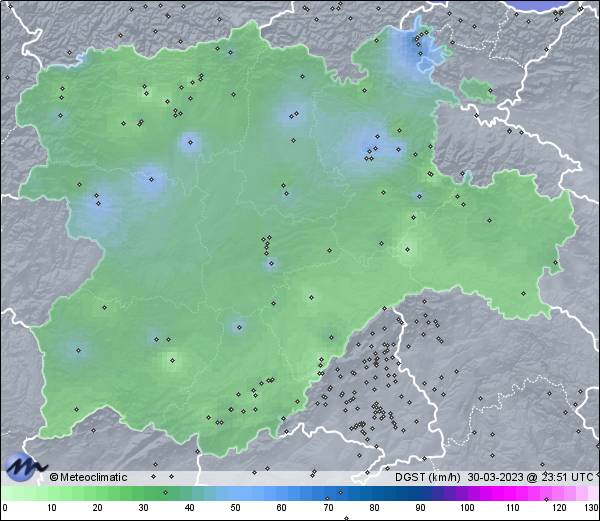600x521 pixels.
Task: Pick the blue color above 60
Action: 282,493
